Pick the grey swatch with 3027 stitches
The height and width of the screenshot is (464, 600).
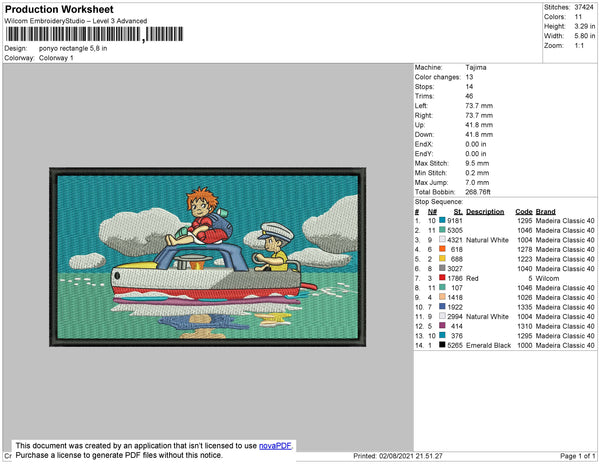point(442,268)
